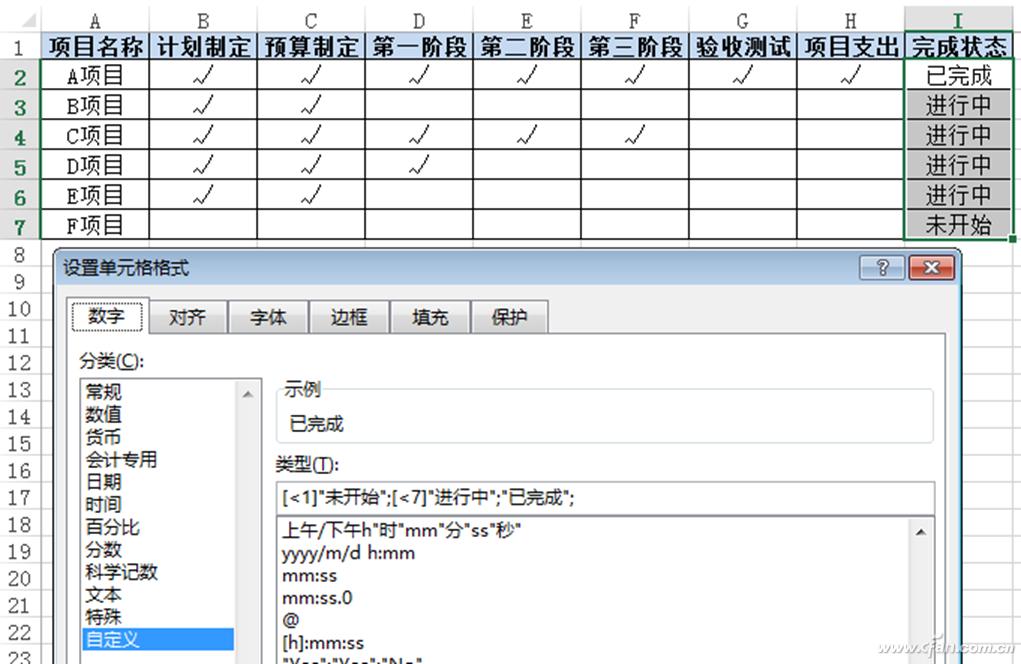
Task: Switch to the 字体 tab
Action: [x=268, y=317]
